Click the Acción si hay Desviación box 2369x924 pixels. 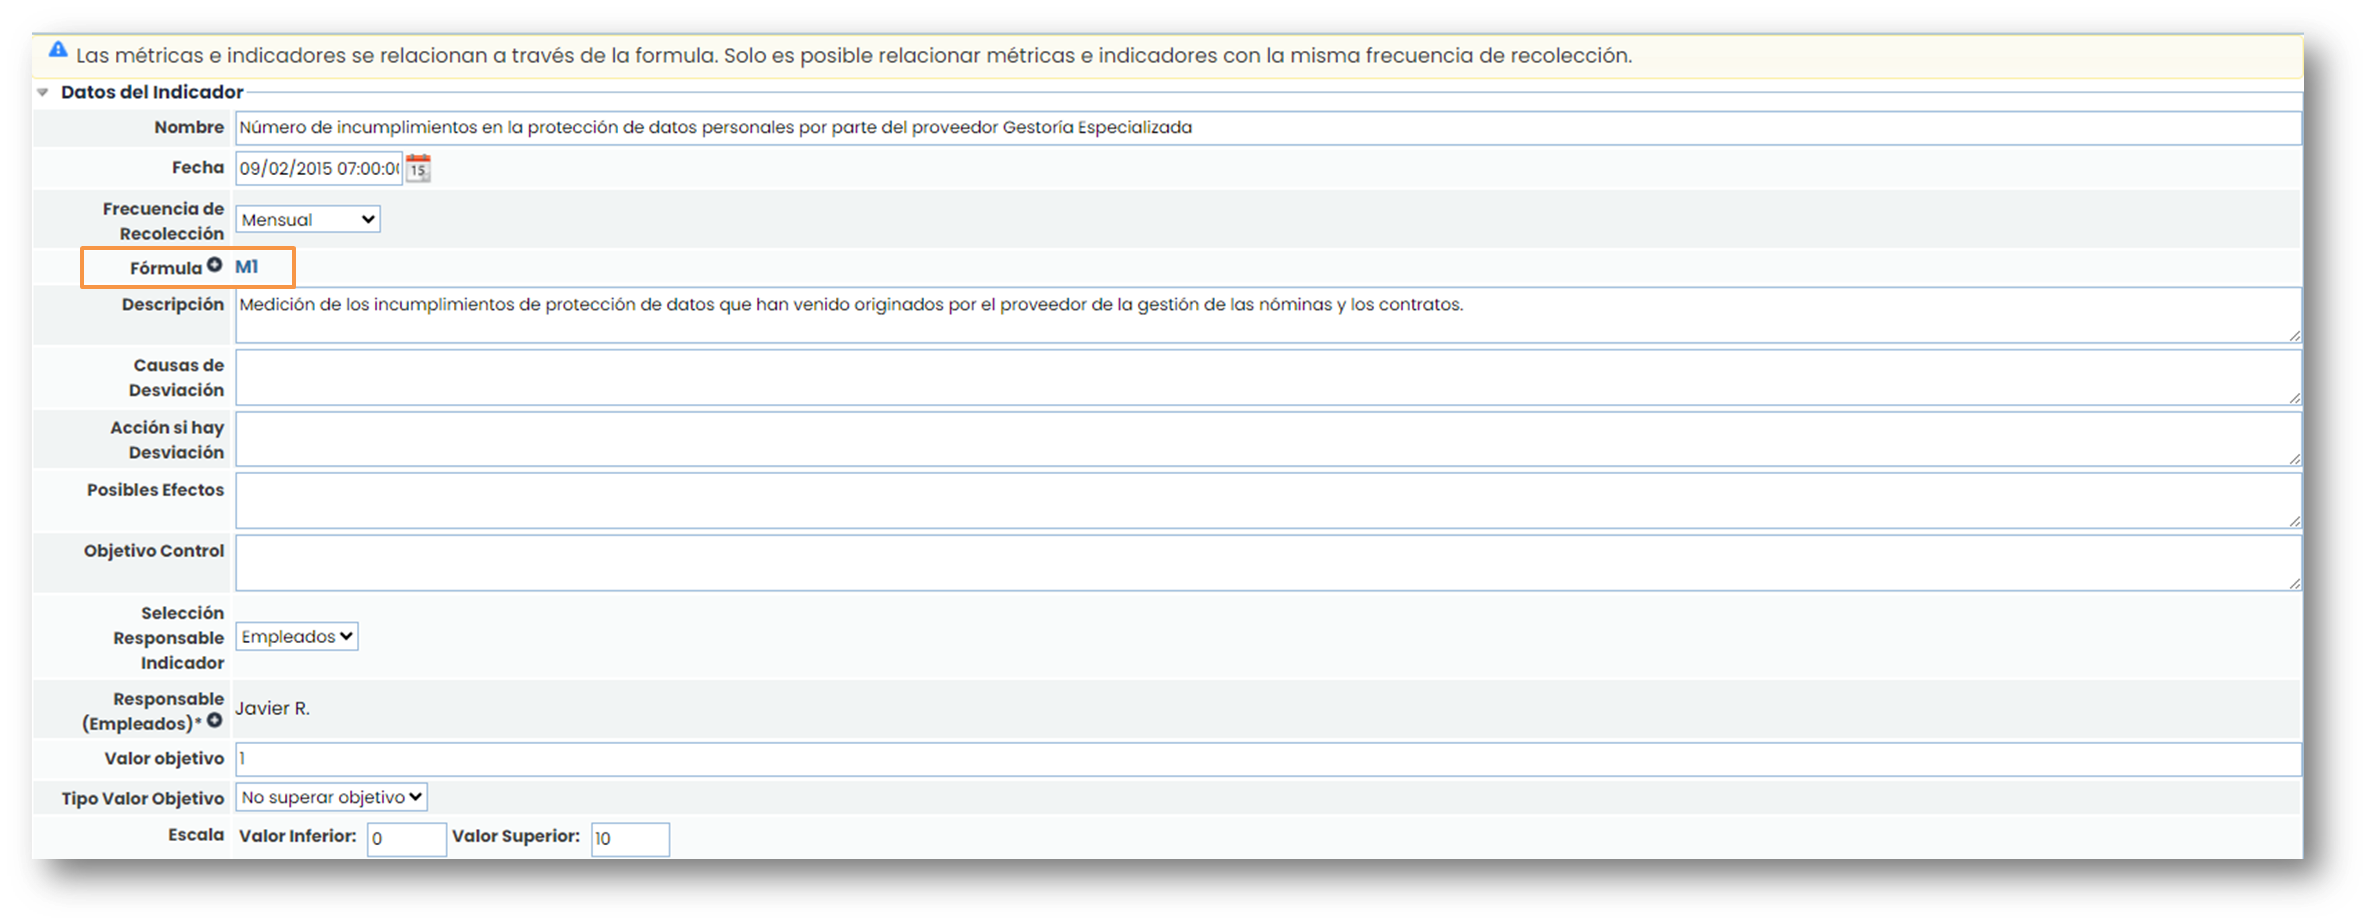point(1266,439)
